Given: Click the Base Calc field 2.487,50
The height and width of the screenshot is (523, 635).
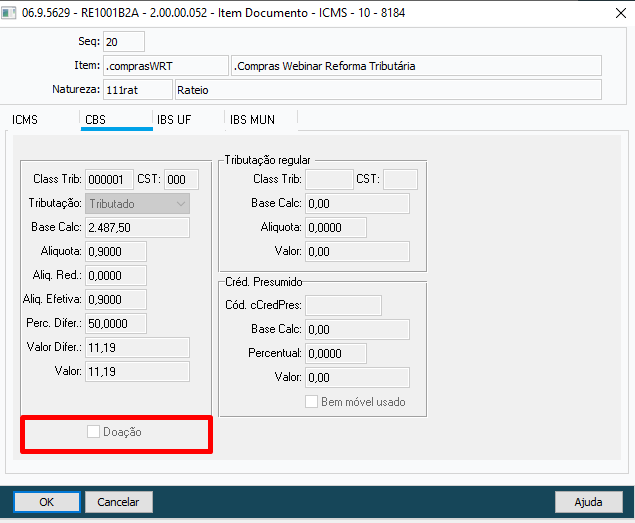Looking at the screenshot, I should pyautogui.click(x=137, y=228).
